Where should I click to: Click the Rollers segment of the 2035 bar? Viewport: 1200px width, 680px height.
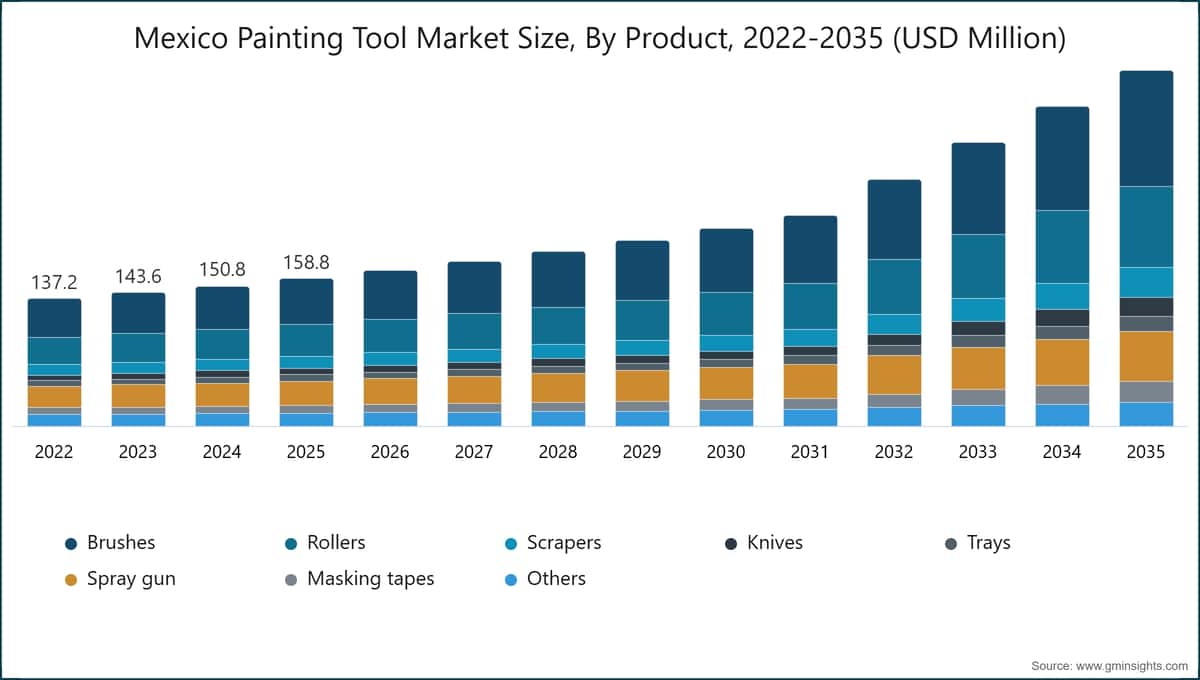coord(1146,227)
